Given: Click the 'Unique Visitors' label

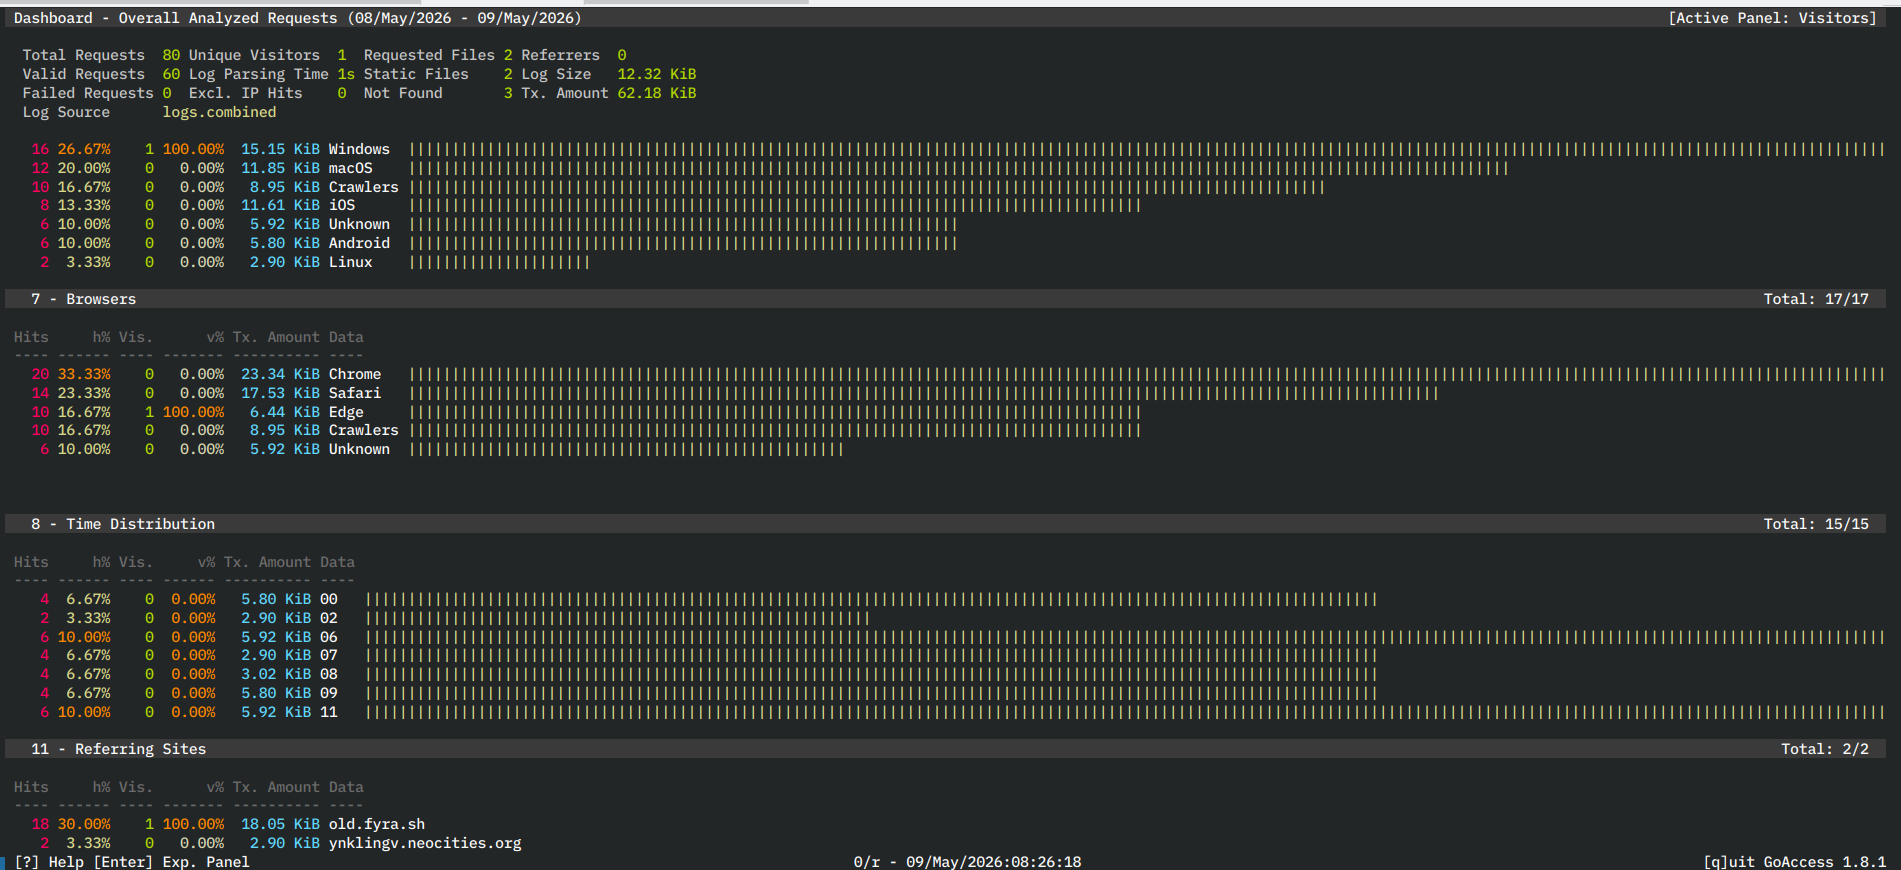Looking at the screenshot, I should coord(255,55).
